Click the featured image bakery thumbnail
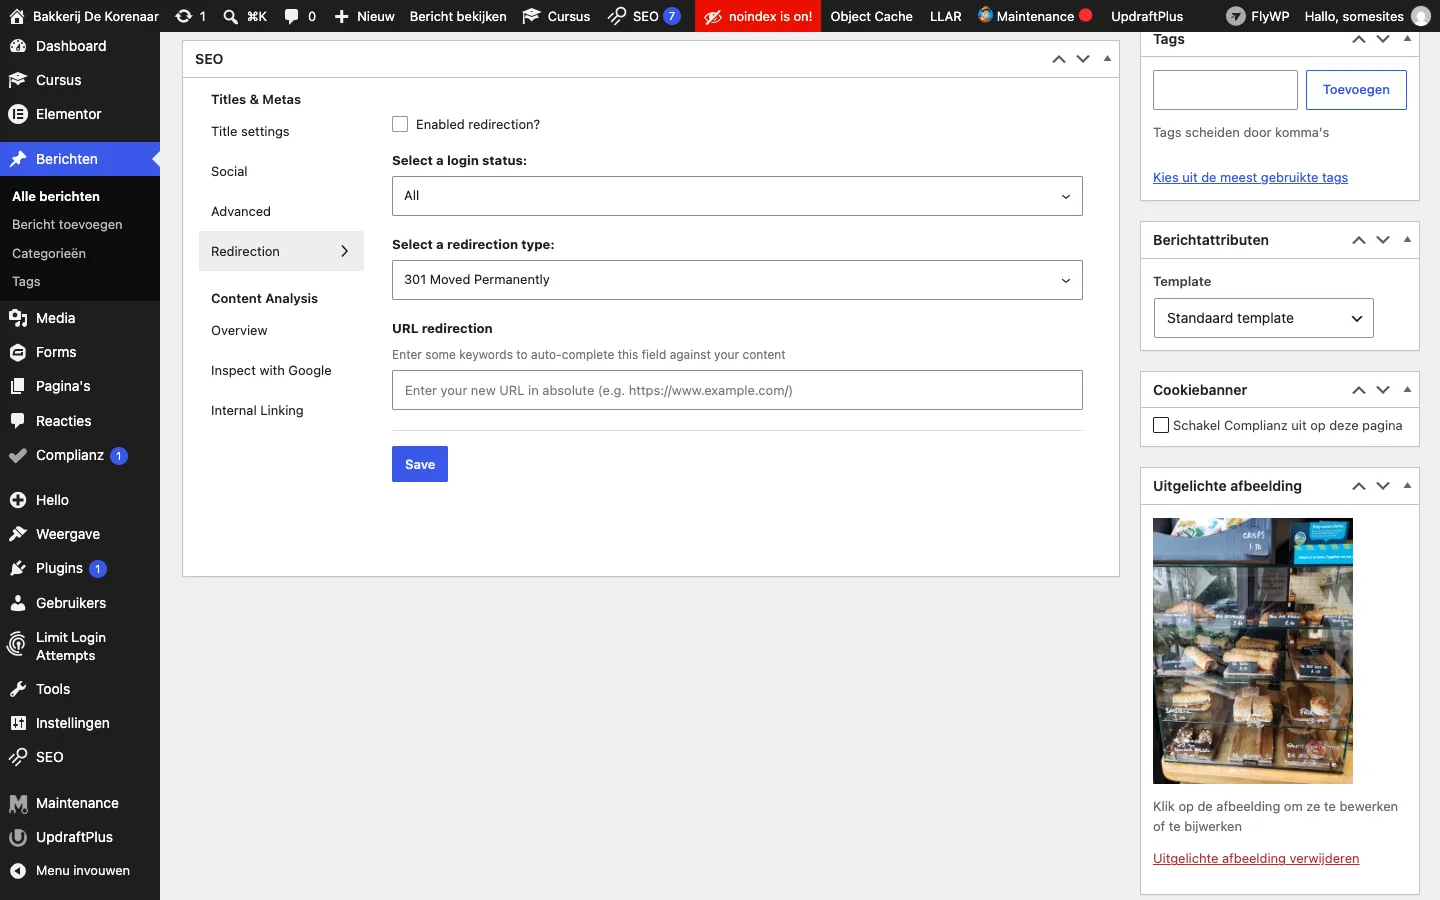The height and width of the screenshot is (900, 1440). click(1253, 651)
